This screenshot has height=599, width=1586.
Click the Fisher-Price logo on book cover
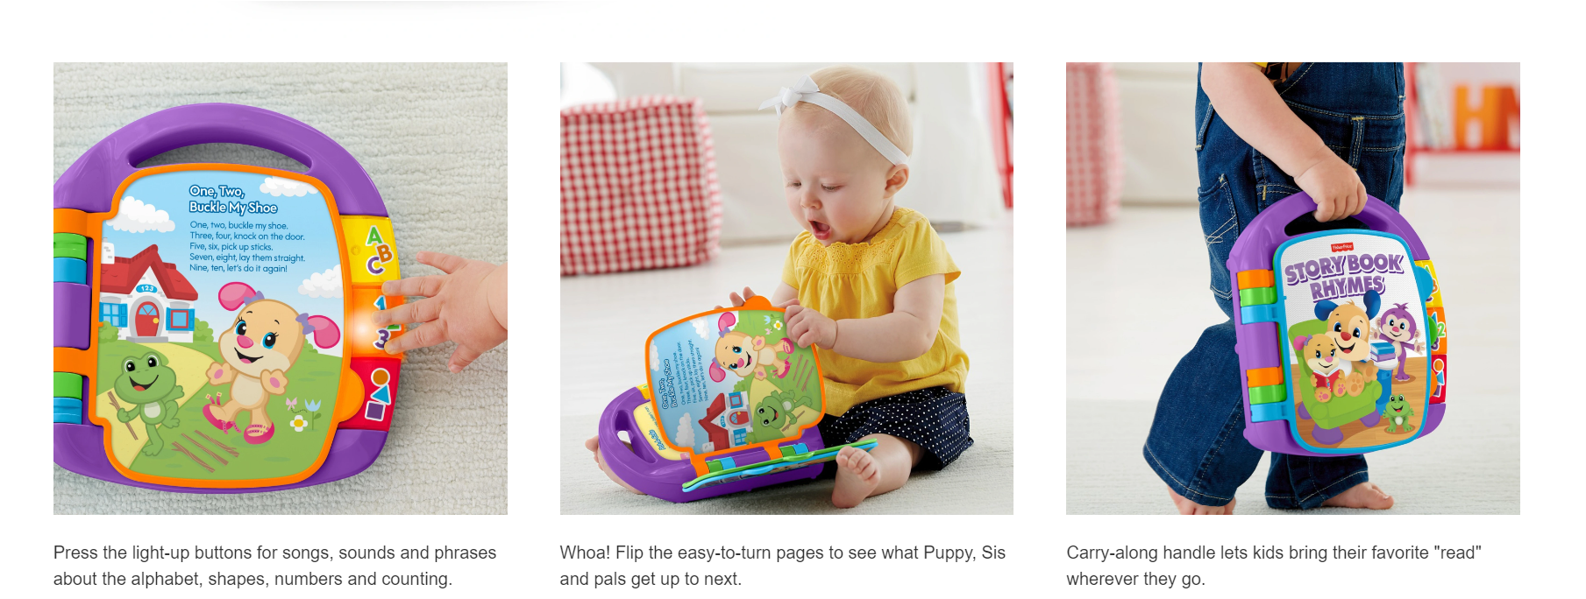pyautogui.click(x=1340, y=246)
